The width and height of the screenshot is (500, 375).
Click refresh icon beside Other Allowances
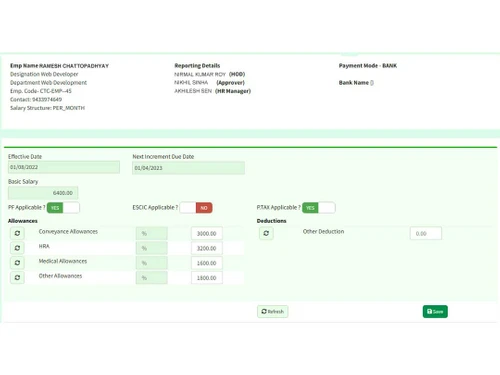(x=17, y=277)
